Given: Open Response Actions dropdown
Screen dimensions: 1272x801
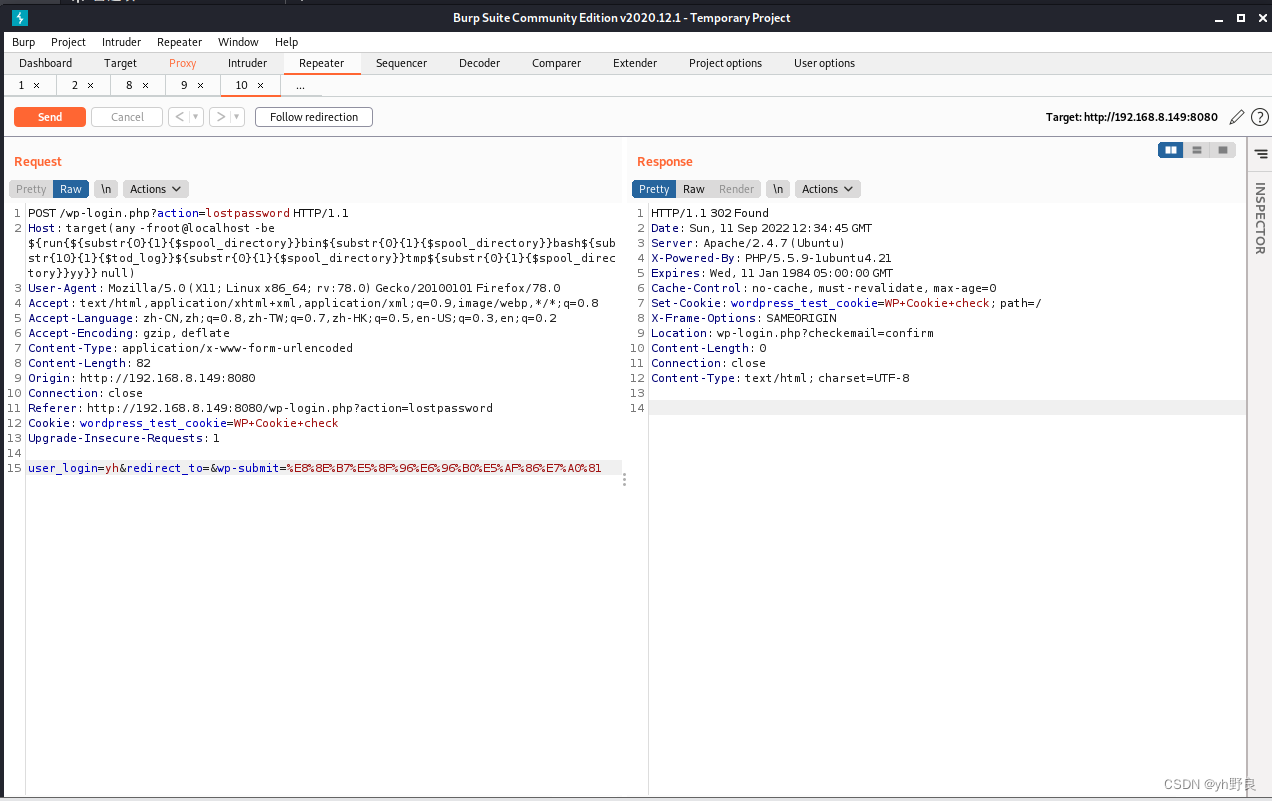Looking at the screenshot, I should point(828,189).
